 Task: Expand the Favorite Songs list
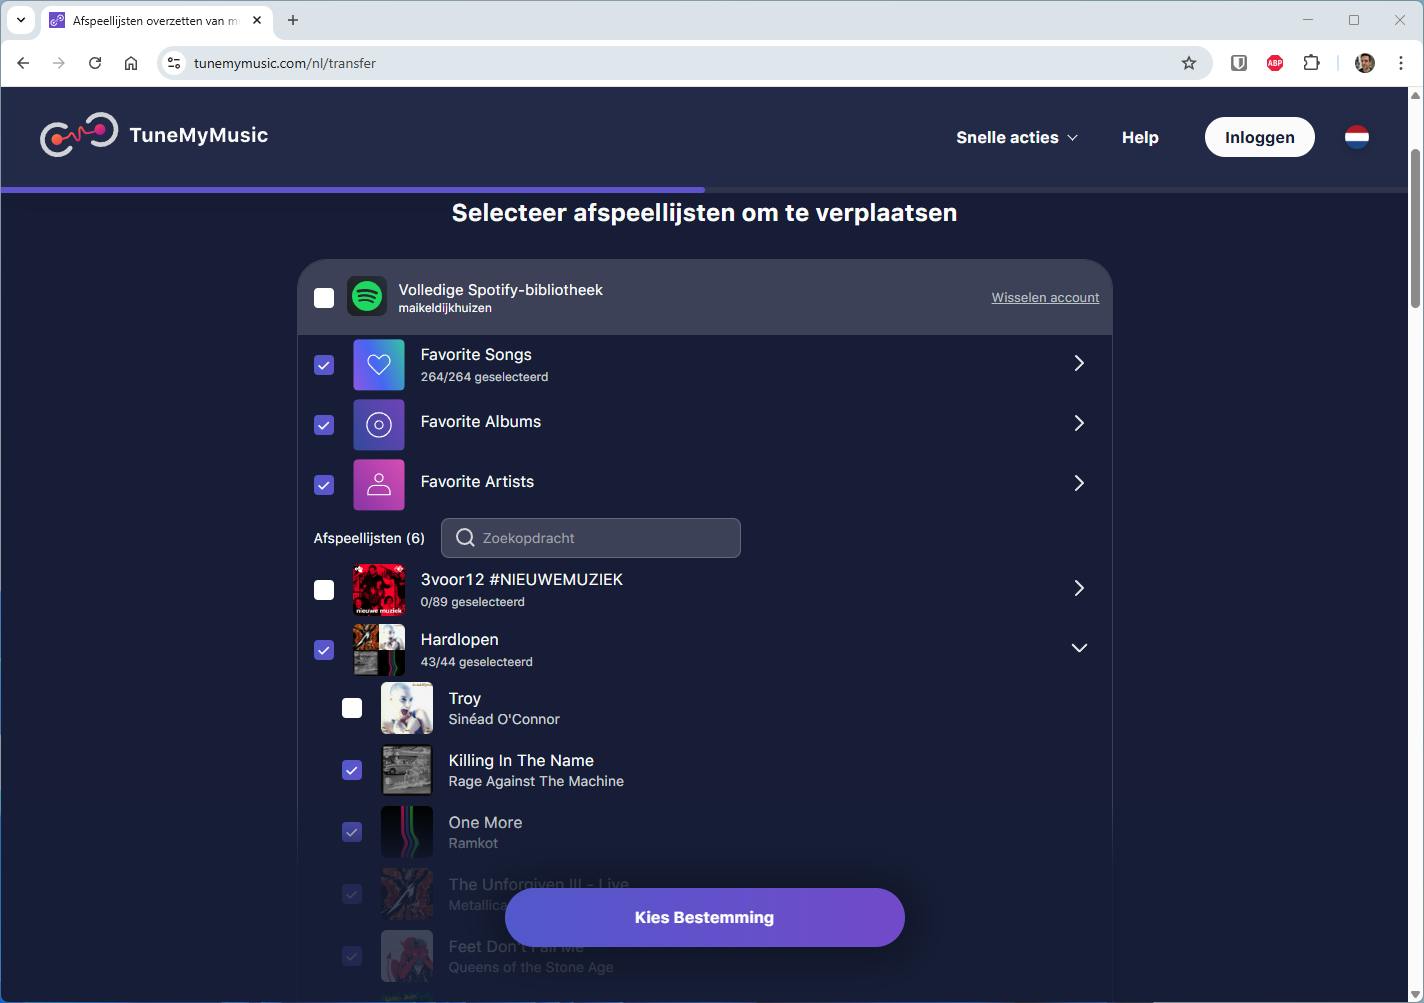tap(1079, 363)
